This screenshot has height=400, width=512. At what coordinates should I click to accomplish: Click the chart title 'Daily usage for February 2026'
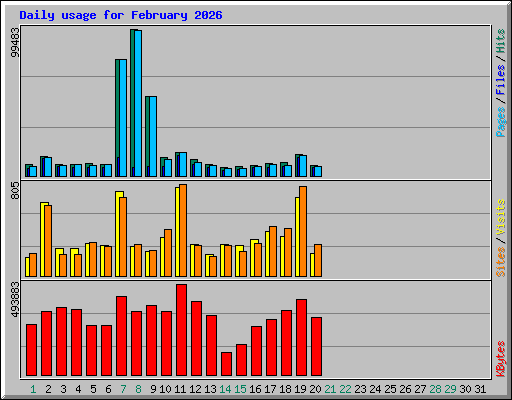point(121,15)
